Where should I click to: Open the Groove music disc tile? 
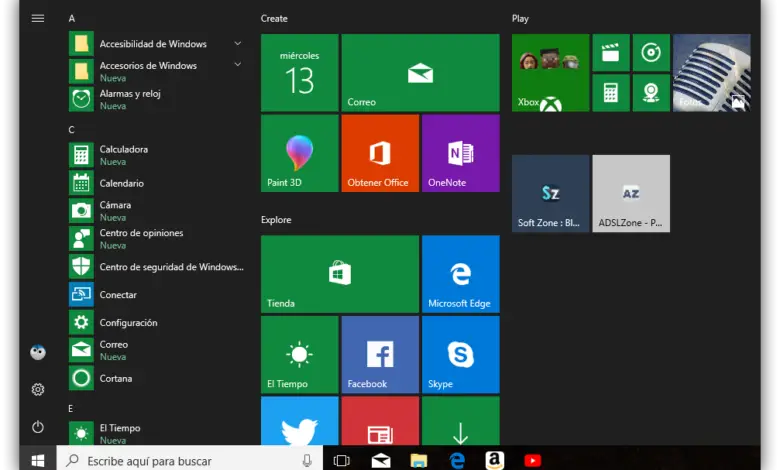click(x=651, y=52)
